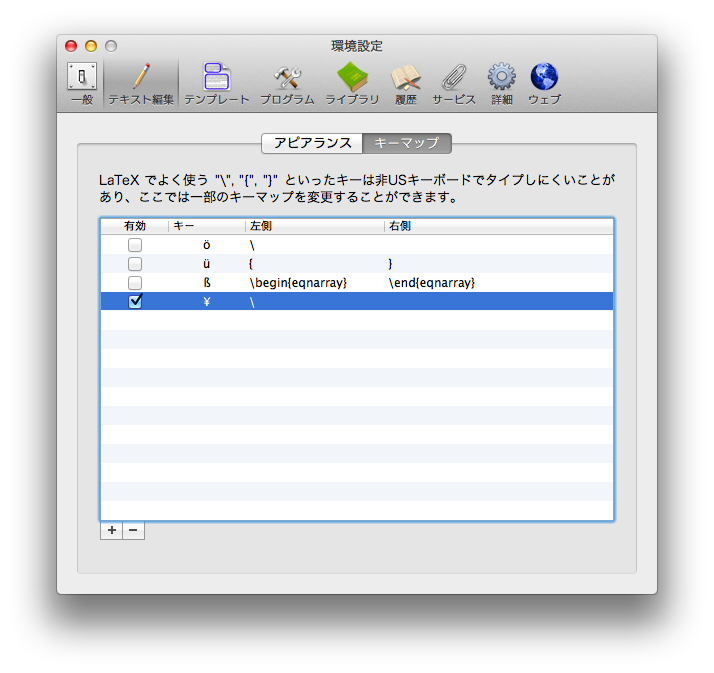The height and width of the screenshot is (673, 714).
Task: Remove selected keymap with minus button
Action: 133,530
